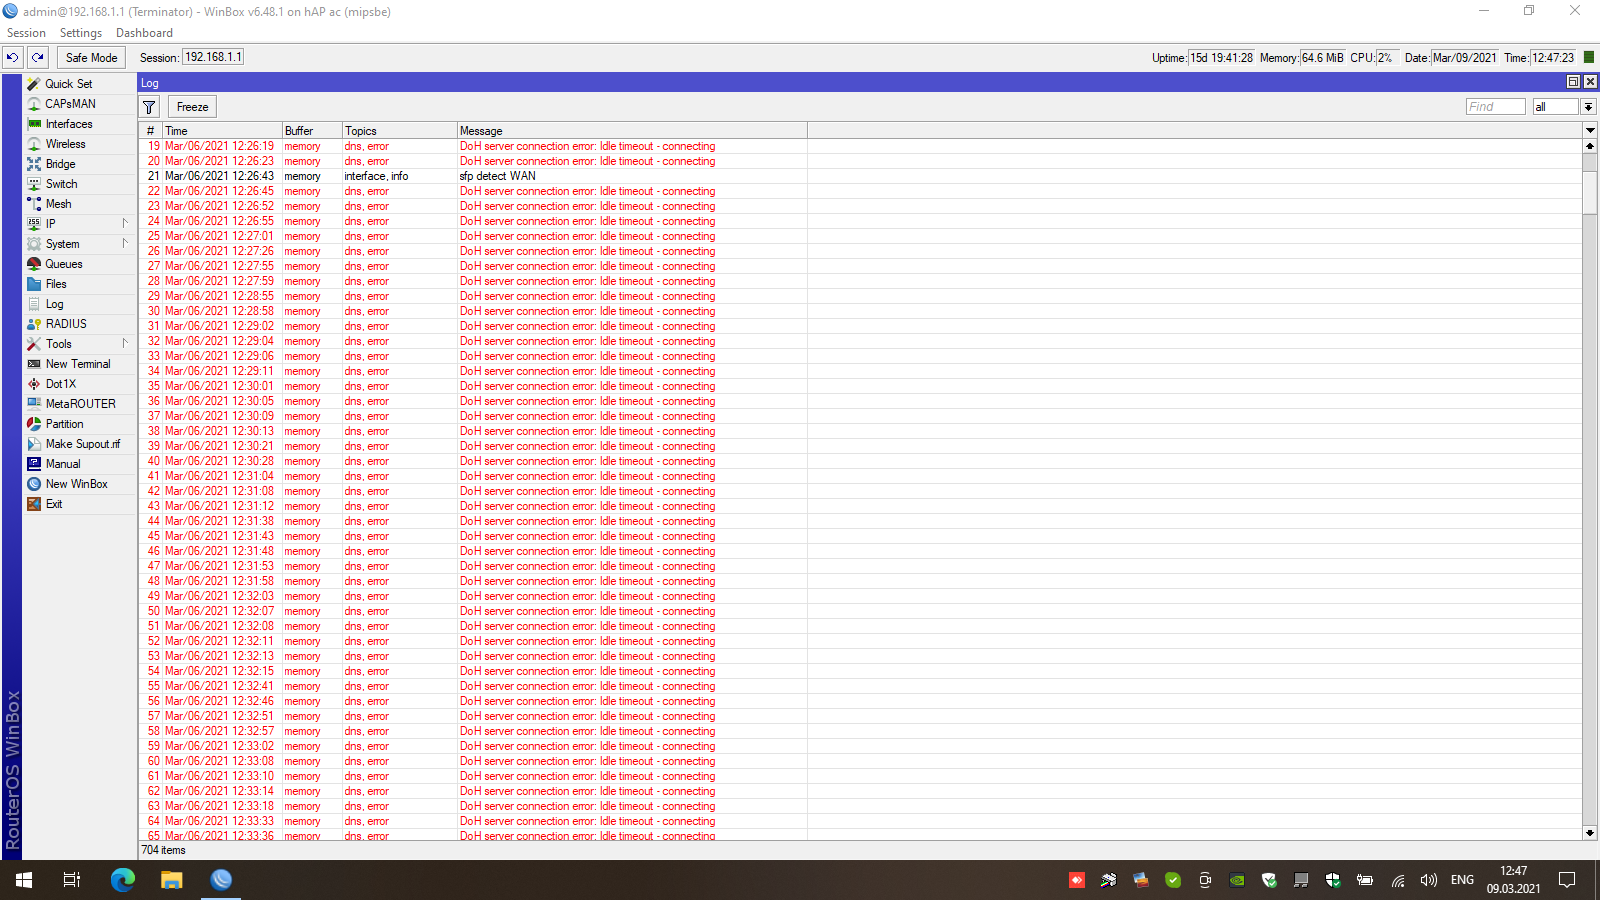
Task: Open the column selector dropdown arrow
Action: pos(1590,131)
